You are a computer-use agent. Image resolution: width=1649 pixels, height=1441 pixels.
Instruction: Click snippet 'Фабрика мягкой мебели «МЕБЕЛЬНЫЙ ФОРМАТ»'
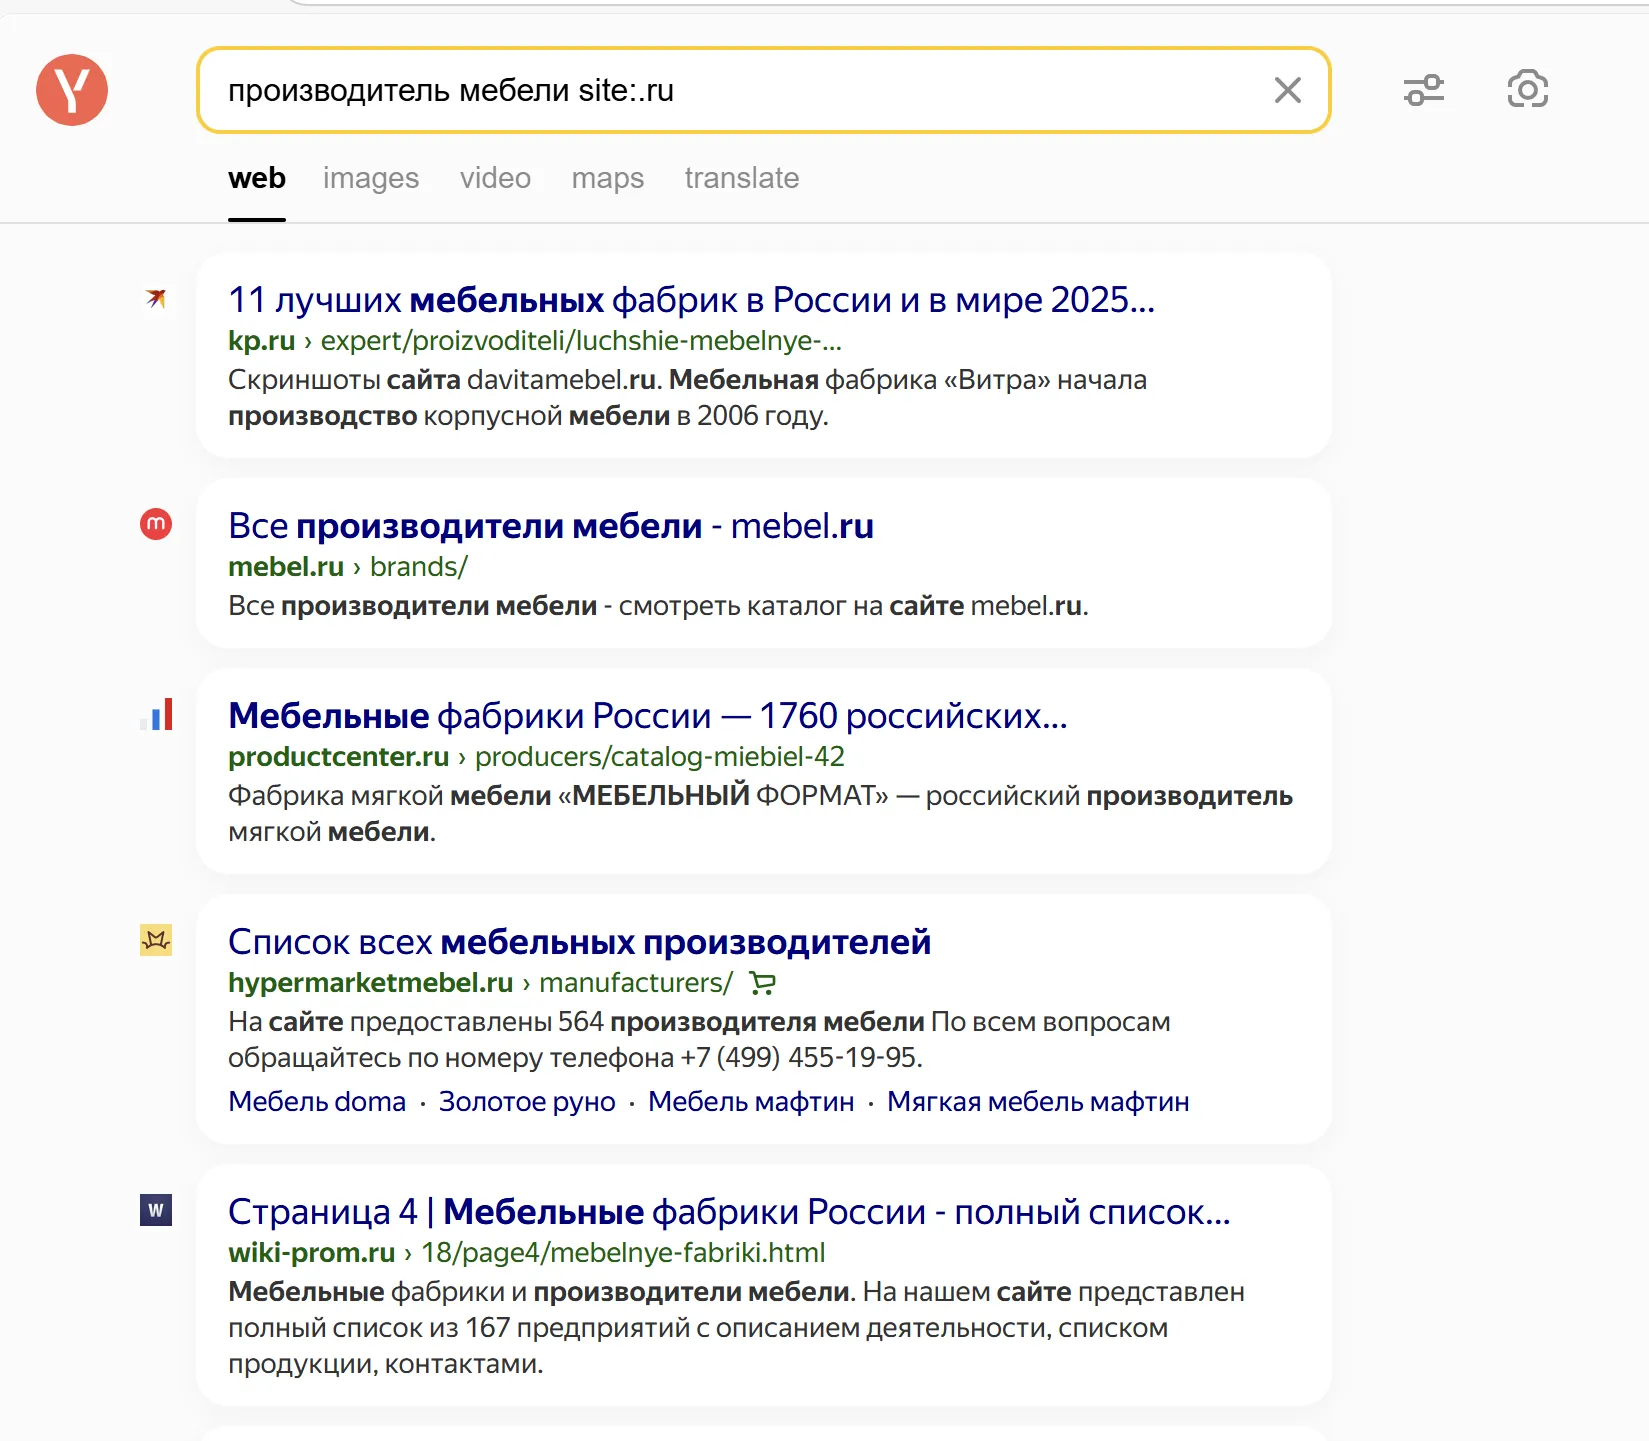coord(558,797)
